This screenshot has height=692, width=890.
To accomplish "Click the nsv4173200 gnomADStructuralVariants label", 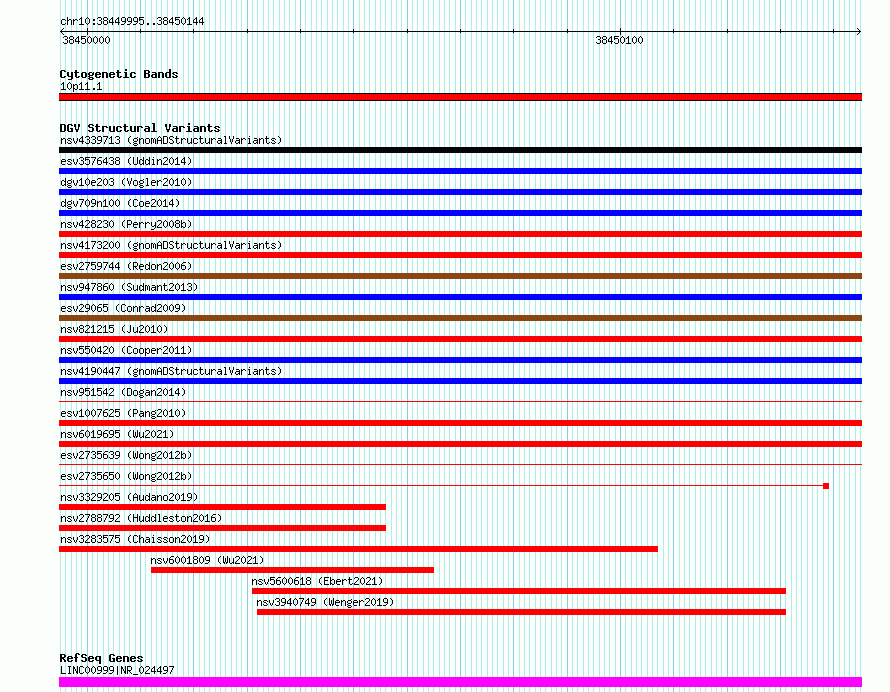I will pyautogui.click(x=171, y=245).
